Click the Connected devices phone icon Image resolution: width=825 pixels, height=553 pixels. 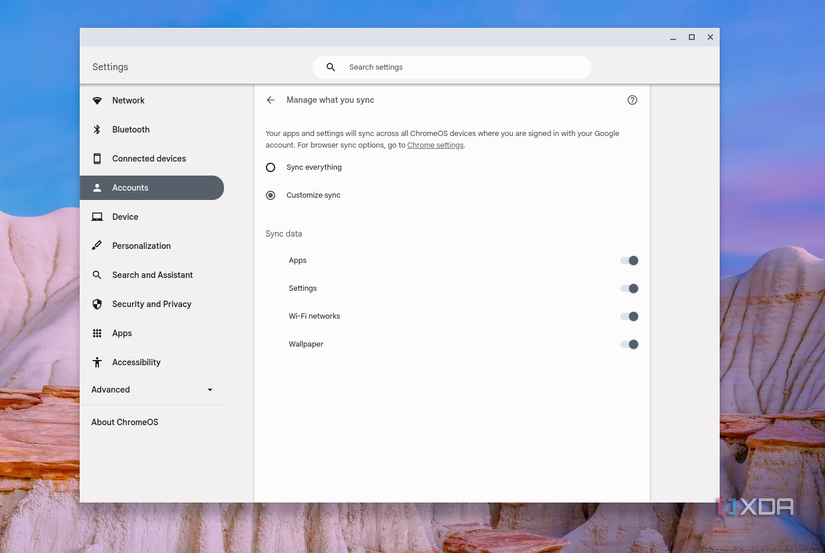pyautogui.click(x=97, y=158)
